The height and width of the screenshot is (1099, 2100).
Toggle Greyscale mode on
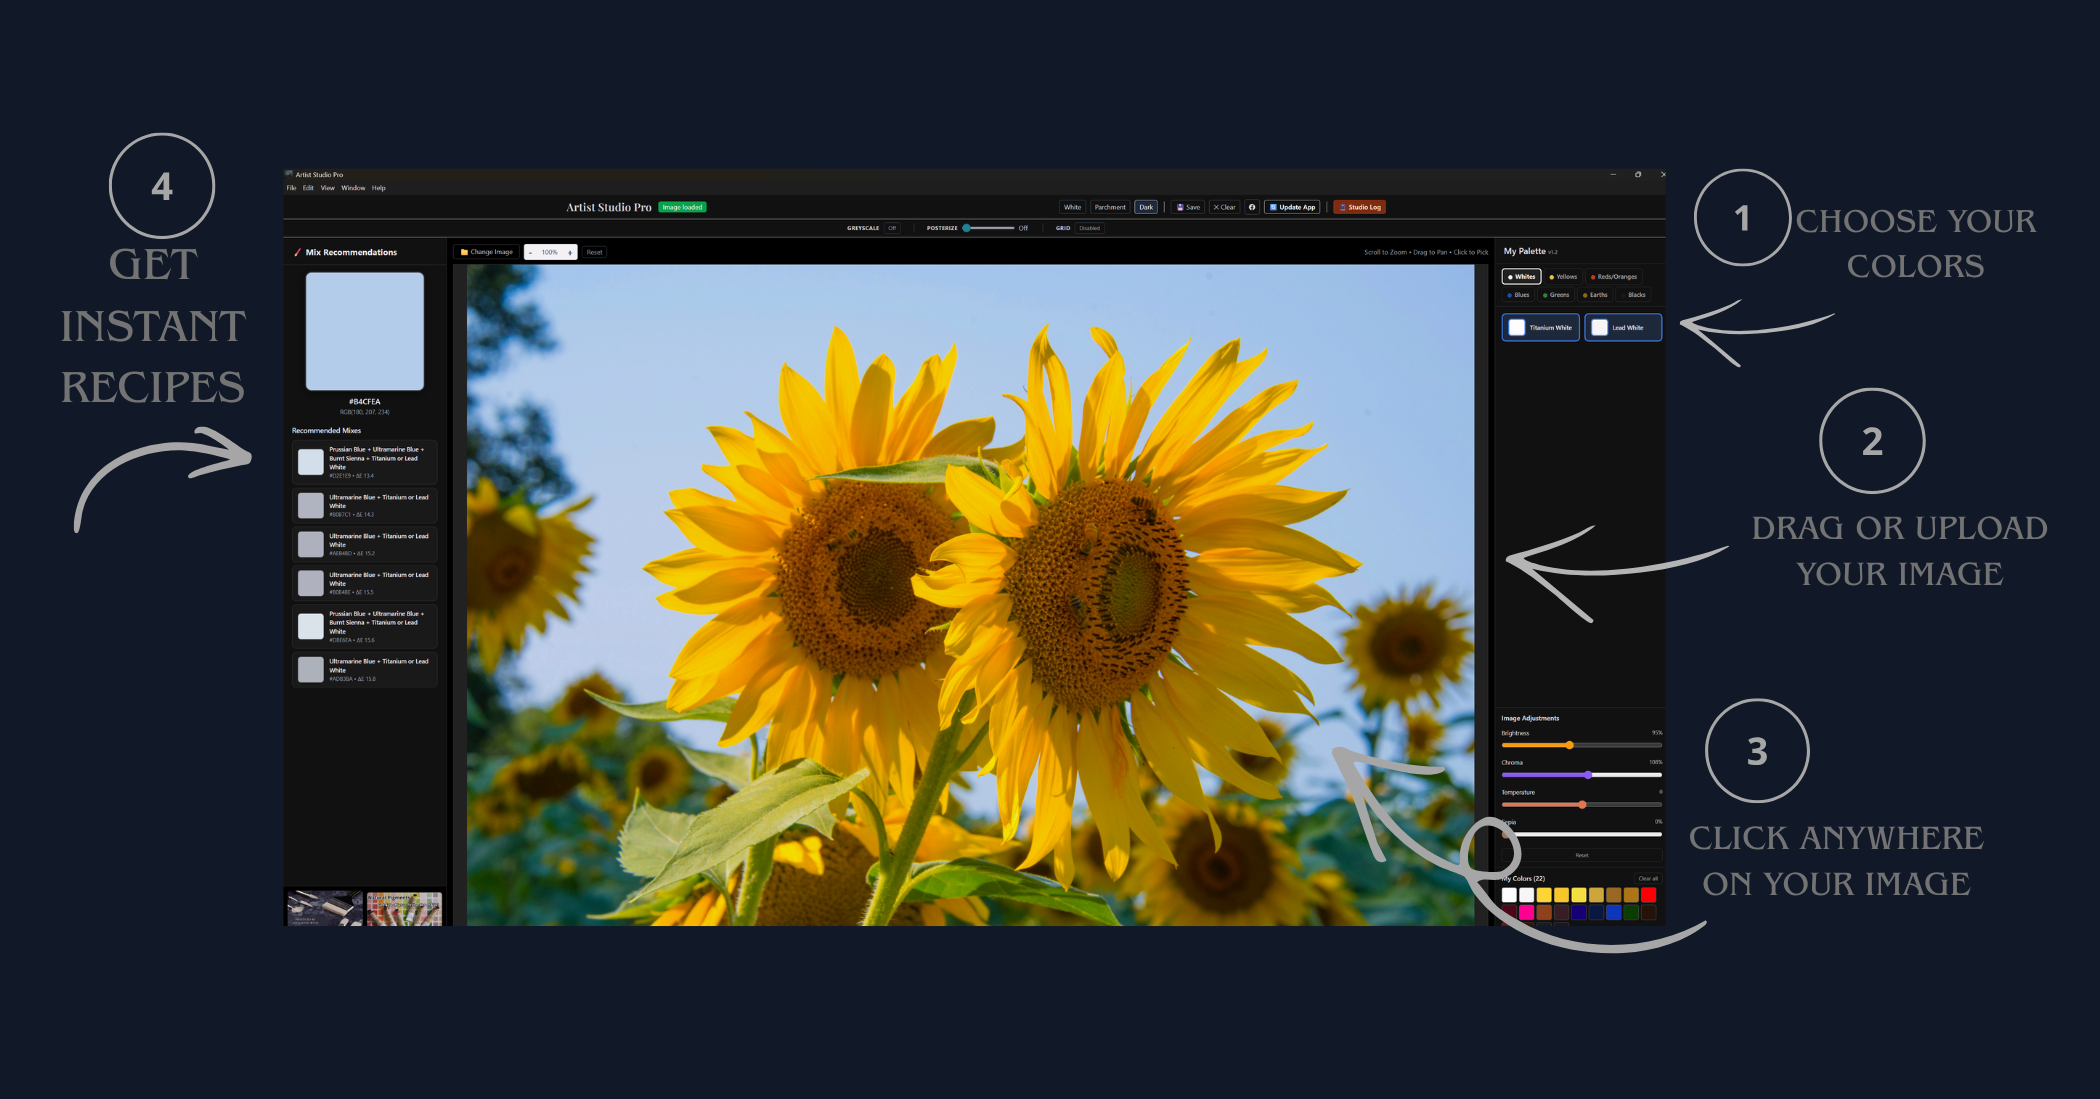892,228
